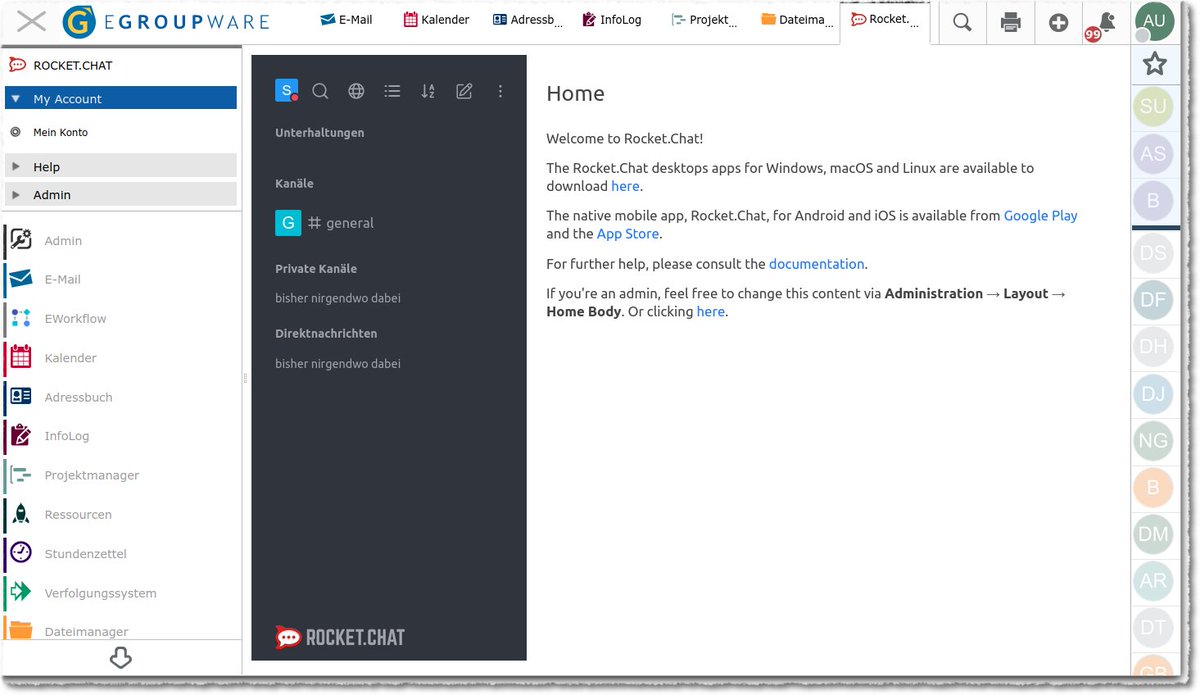Switch to the Kalender tab
Image resolution: width=1200 pixels, height=695 pixels.
click(437, 19)
